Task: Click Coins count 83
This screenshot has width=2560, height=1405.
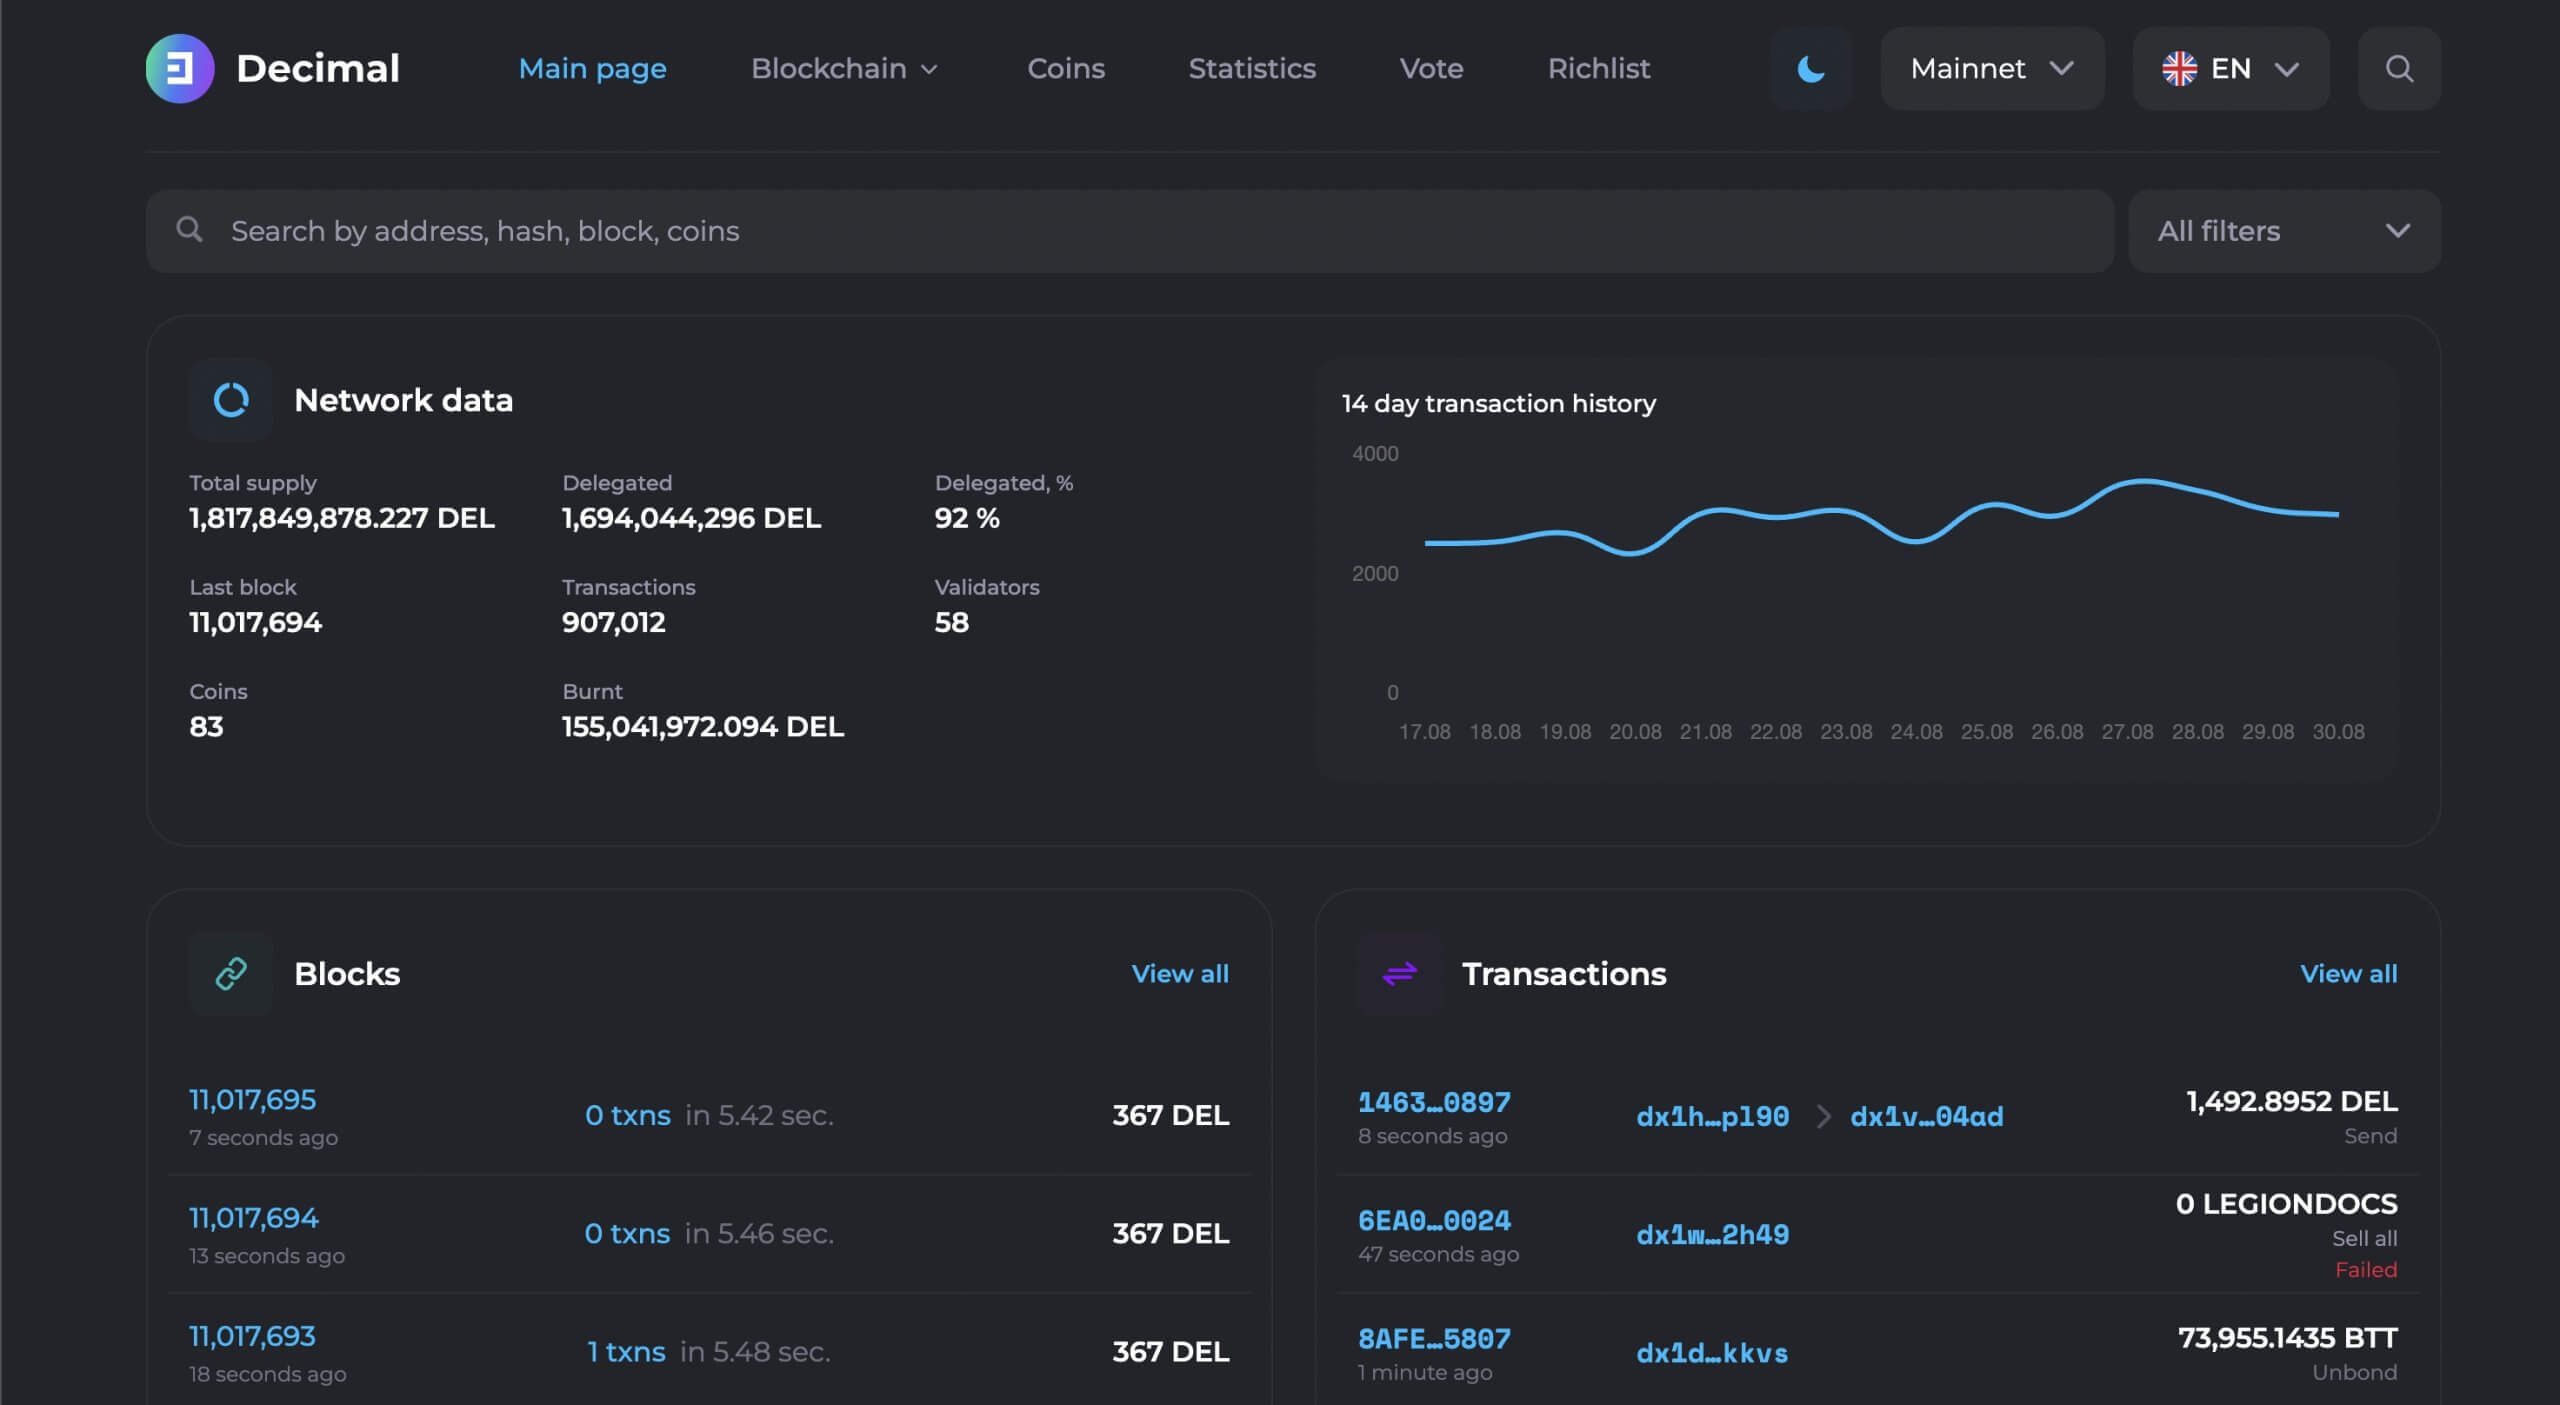Action: click(x=206, y=726)
